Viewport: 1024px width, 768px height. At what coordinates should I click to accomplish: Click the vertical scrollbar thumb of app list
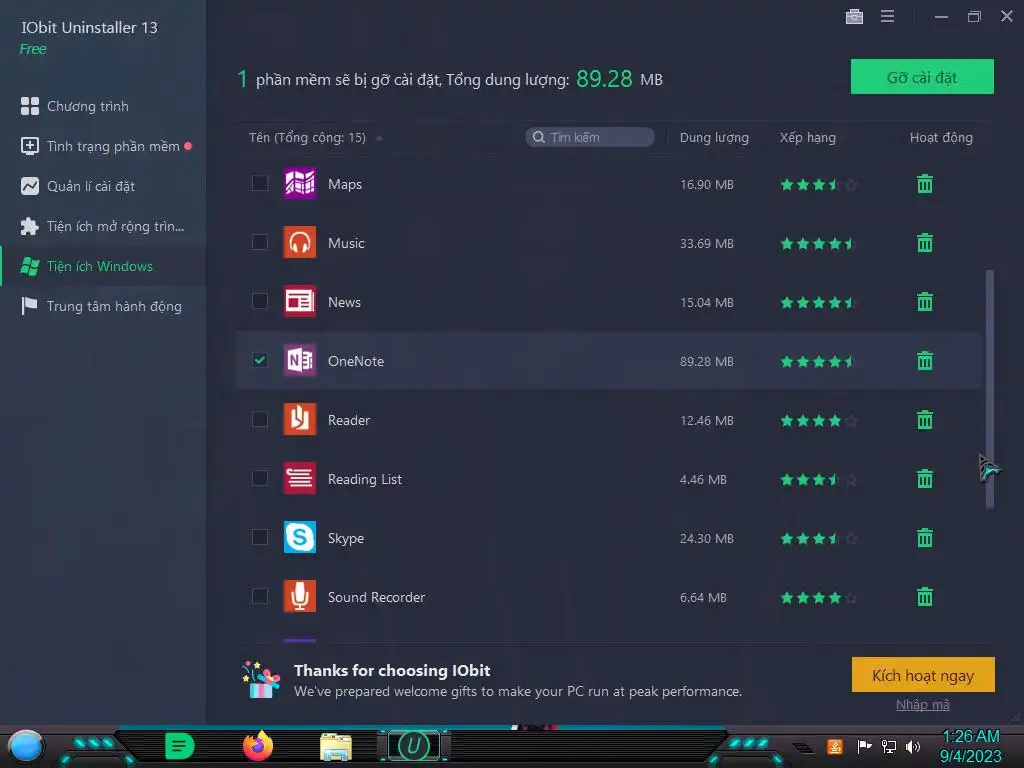tap(989, 389)
